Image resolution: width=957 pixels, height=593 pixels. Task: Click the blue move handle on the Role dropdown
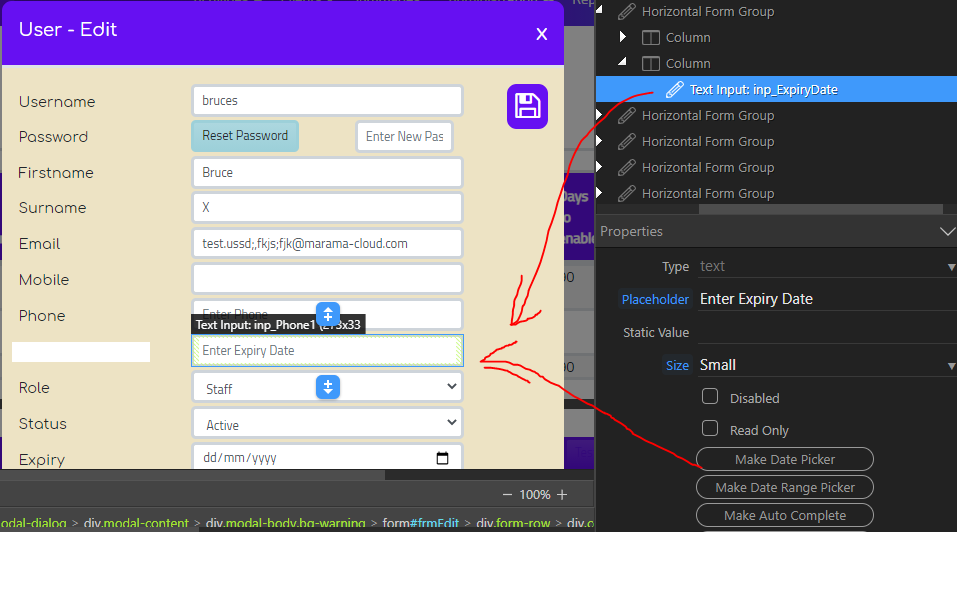point(328,387)
